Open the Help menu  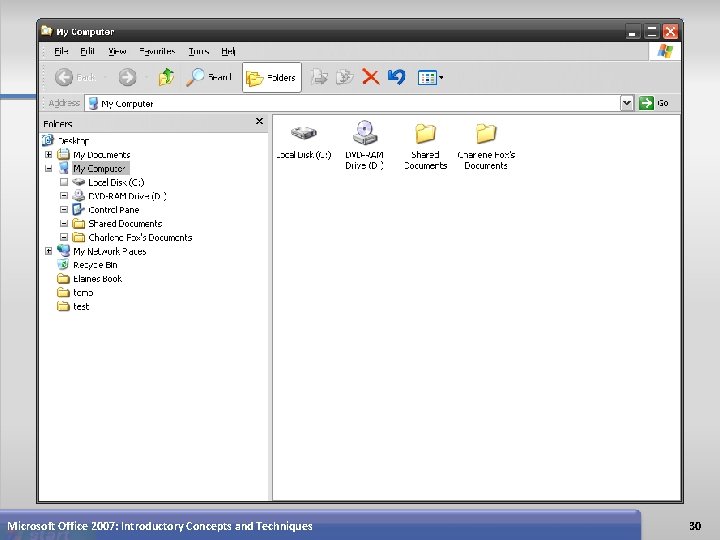click(x=228, y=51)
